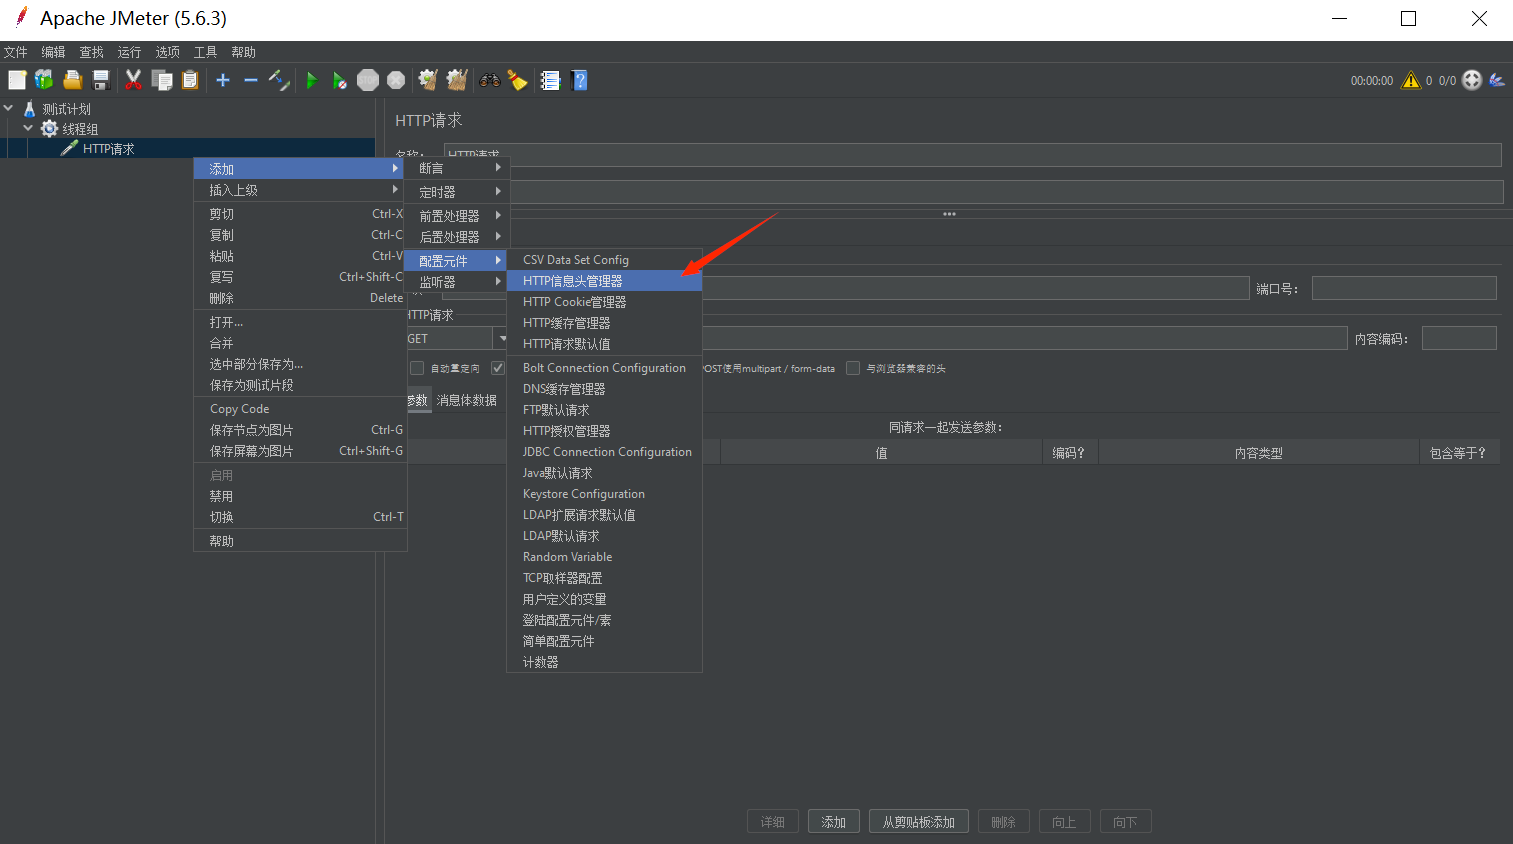This screenshot has width=1513, height=844.
Task: Click the 内容编码 input field
Action: (x=1459, y=338)
